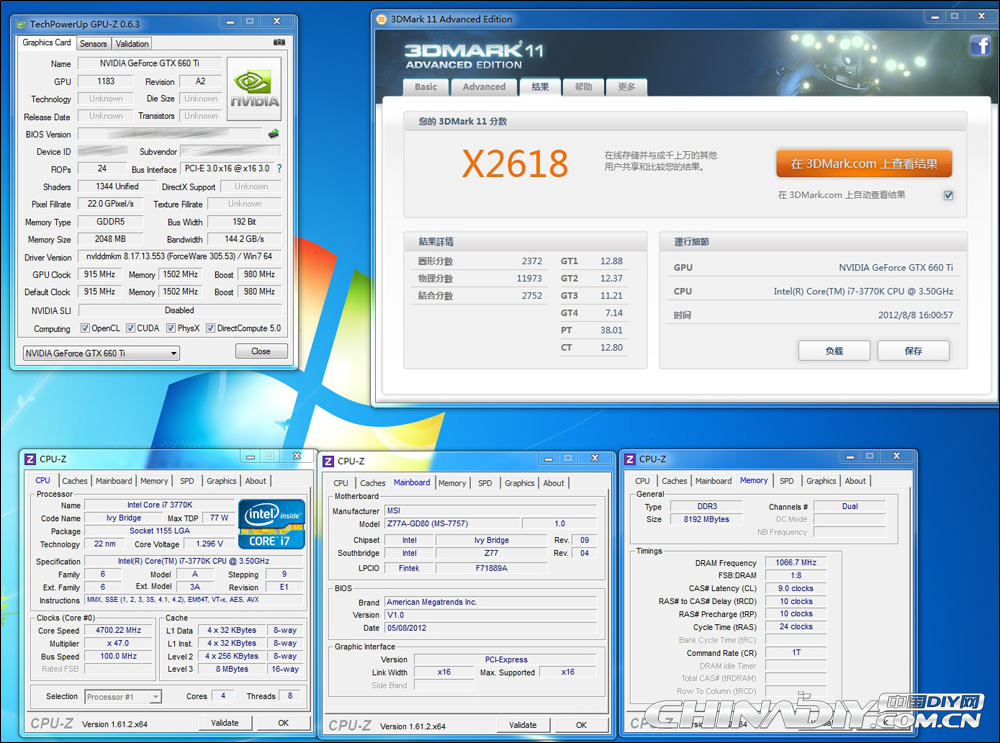Click the Intel Core i7 badge logo
1000x743 pixels.
coord(271,524)
